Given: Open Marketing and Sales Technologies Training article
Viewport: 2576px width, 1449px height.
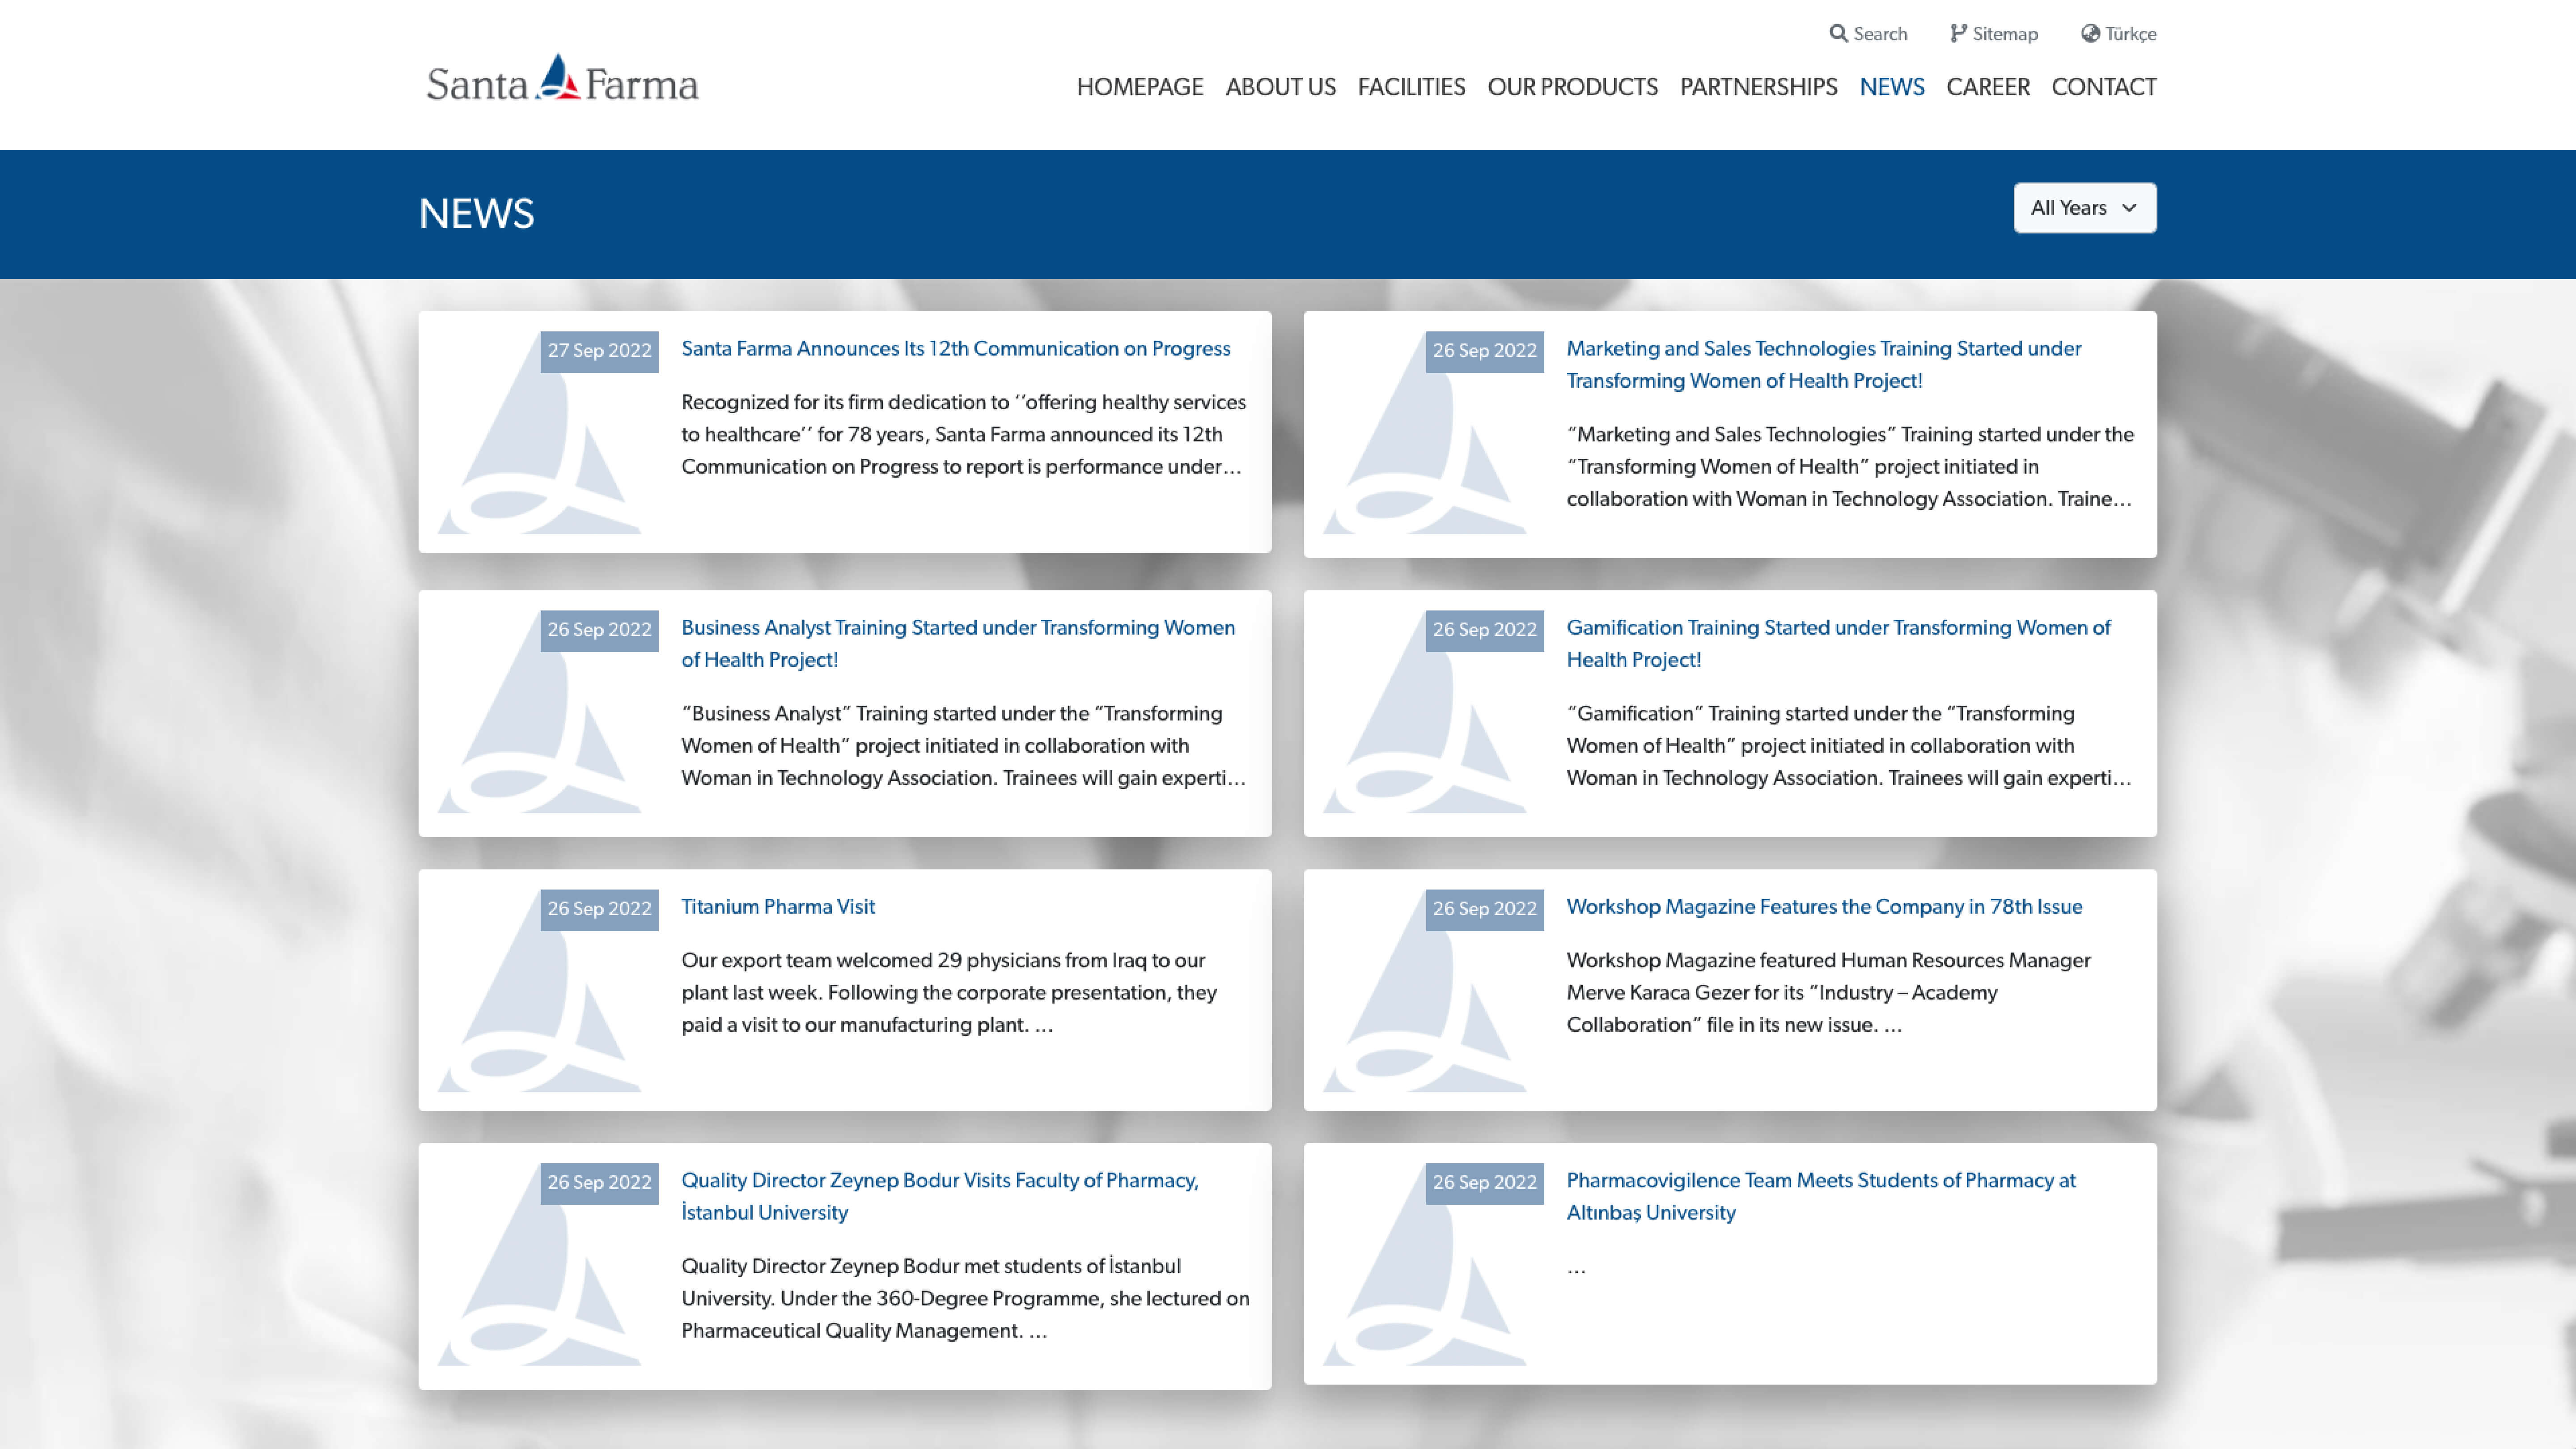Looking at the screenshot, I should (x=1824, y=365).
